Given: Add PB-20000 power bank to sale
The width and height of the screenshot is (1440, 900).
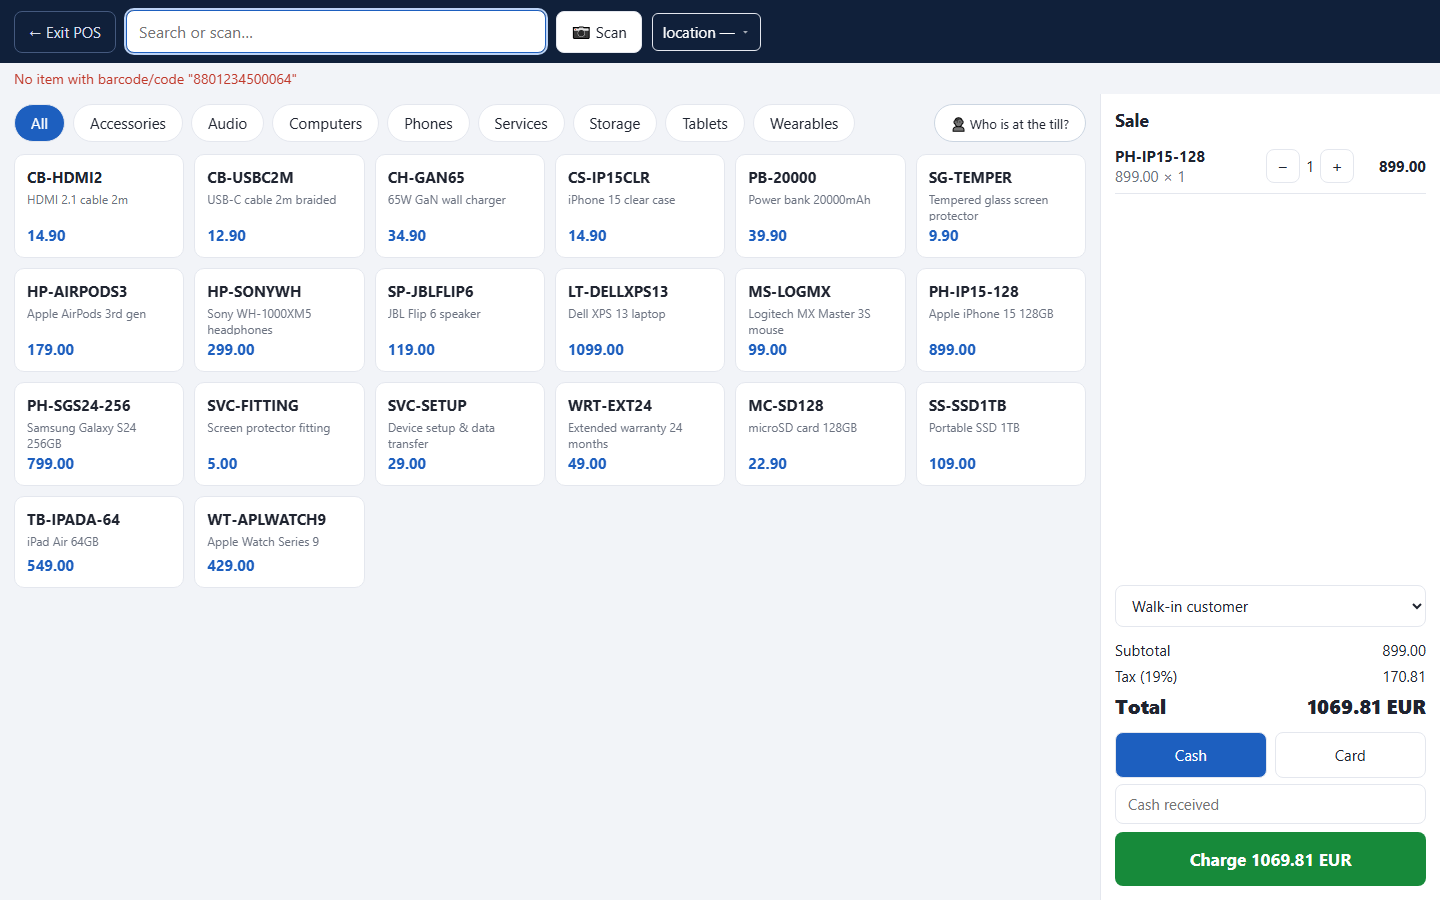Looking at the screenshot, I should coord(820,206).
